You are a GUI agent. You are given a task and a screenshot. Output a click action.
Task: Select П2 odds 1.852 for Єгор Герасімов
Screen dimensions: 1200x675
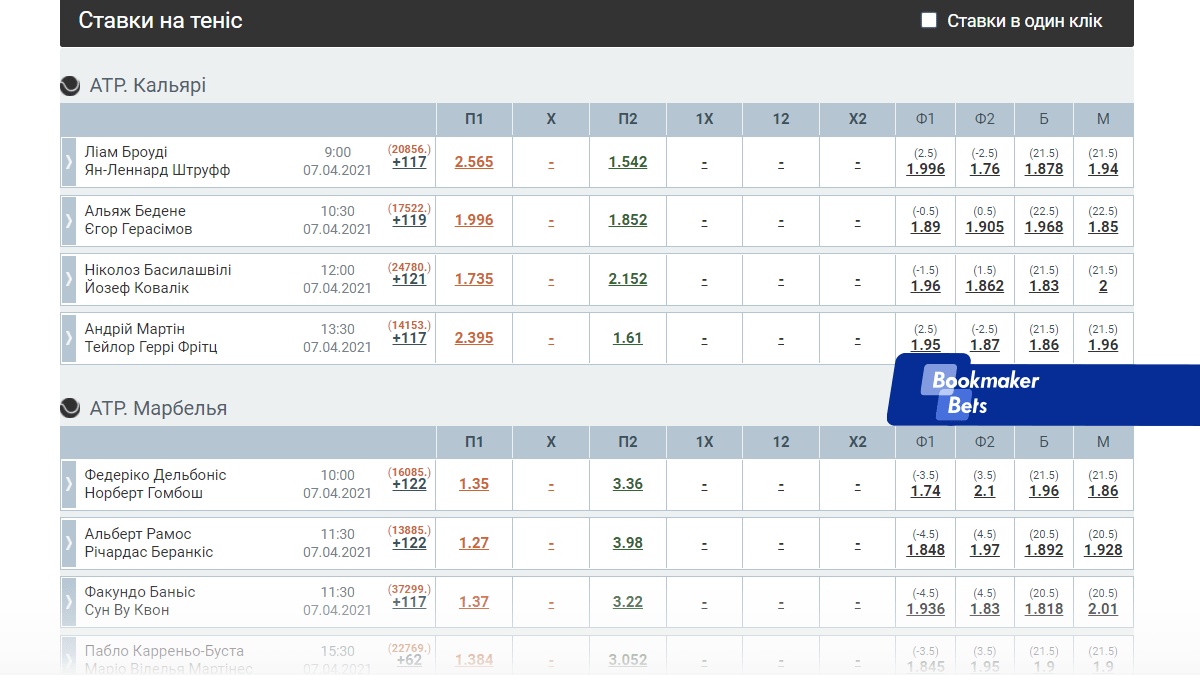point(628,220)
